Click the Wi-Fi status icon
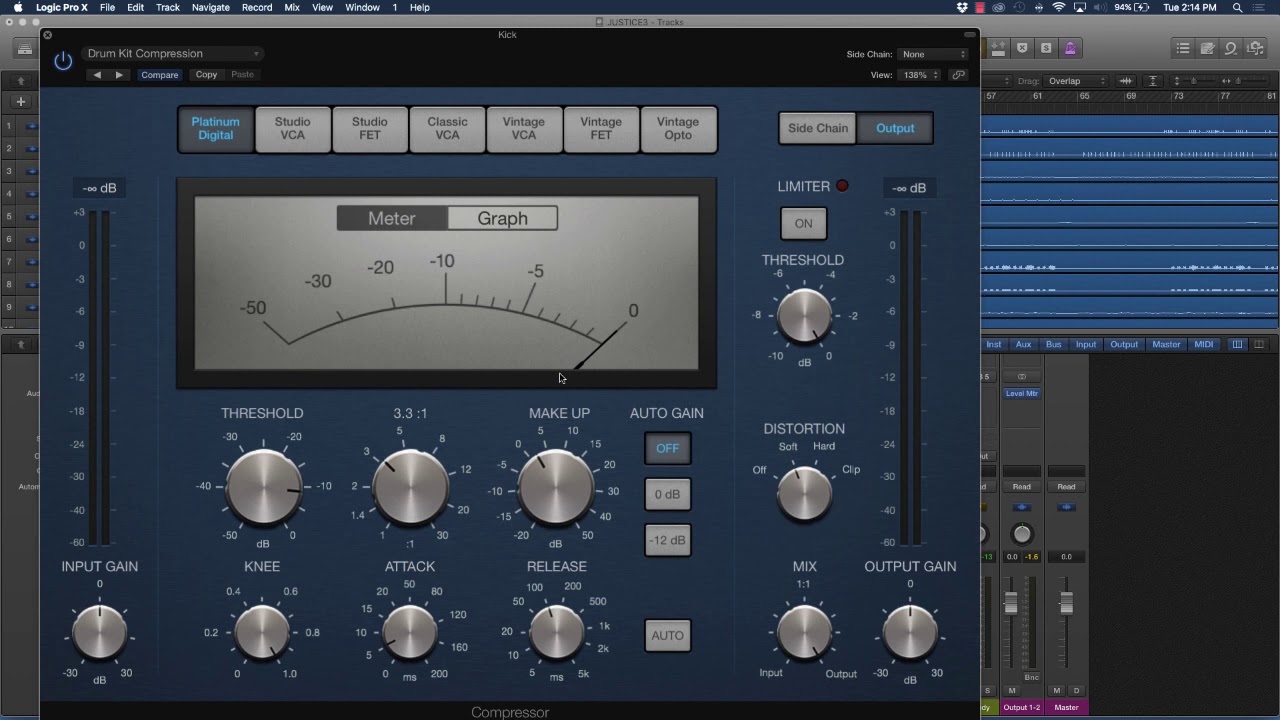Viewport: 1280px width, 720px height. (1059, 7)
